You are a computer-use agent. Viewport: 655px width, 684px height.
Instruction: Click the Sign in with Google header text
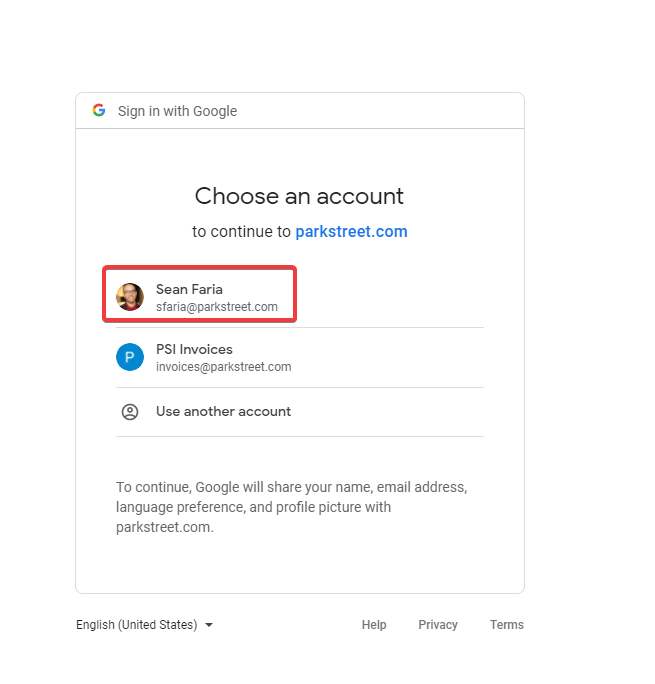[177, 111]
